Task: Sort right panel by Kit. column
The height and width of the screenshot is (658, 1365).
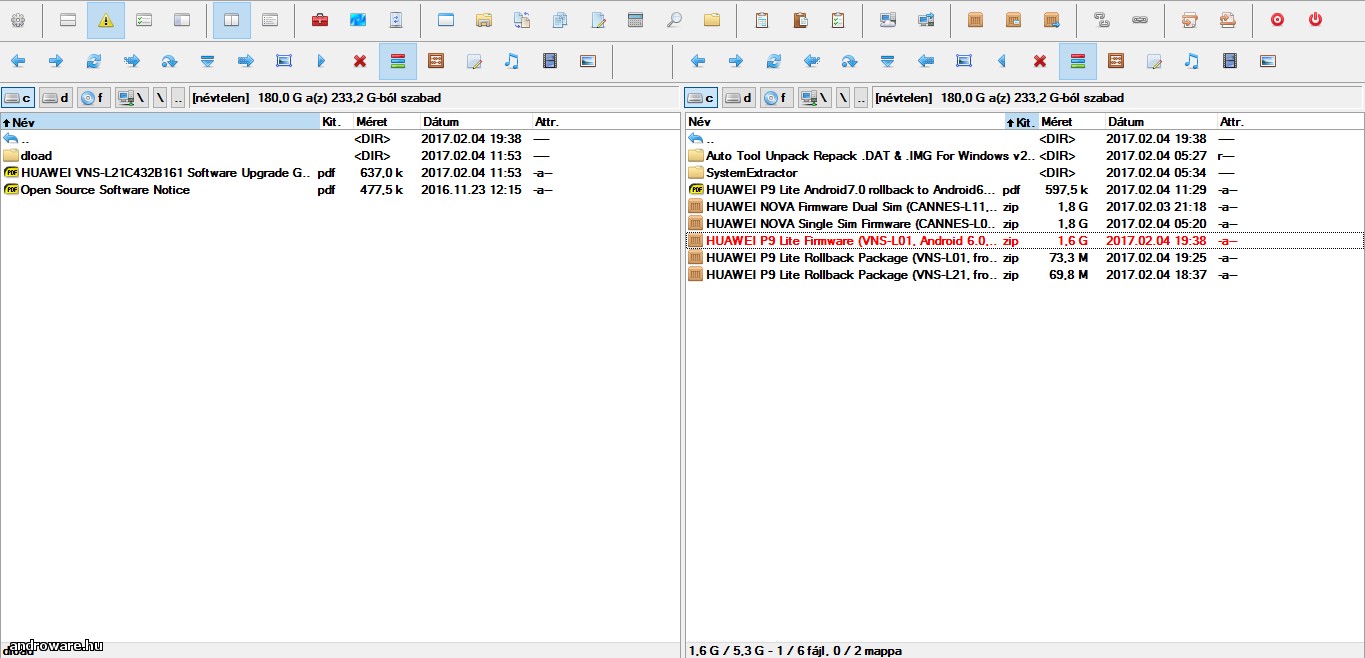Action: coord(1021,122)
